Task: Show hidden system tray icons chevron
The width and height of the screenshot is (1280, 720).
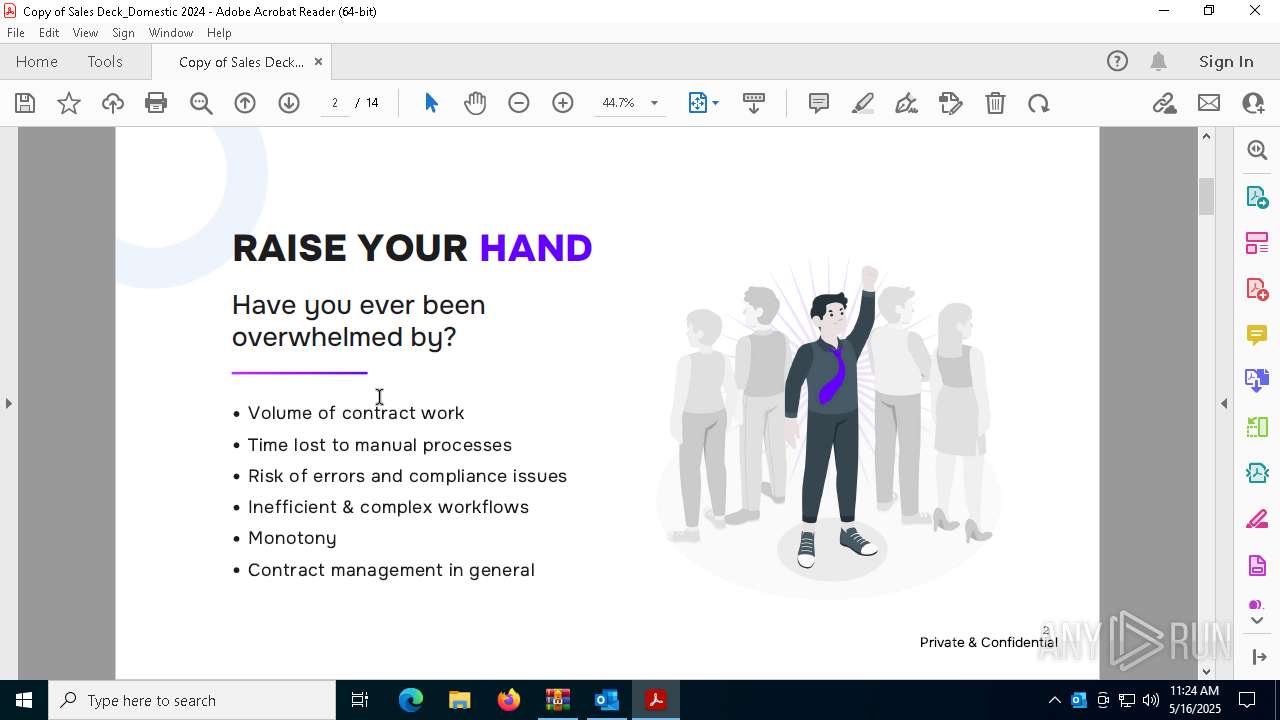Action: point(1054,700)
